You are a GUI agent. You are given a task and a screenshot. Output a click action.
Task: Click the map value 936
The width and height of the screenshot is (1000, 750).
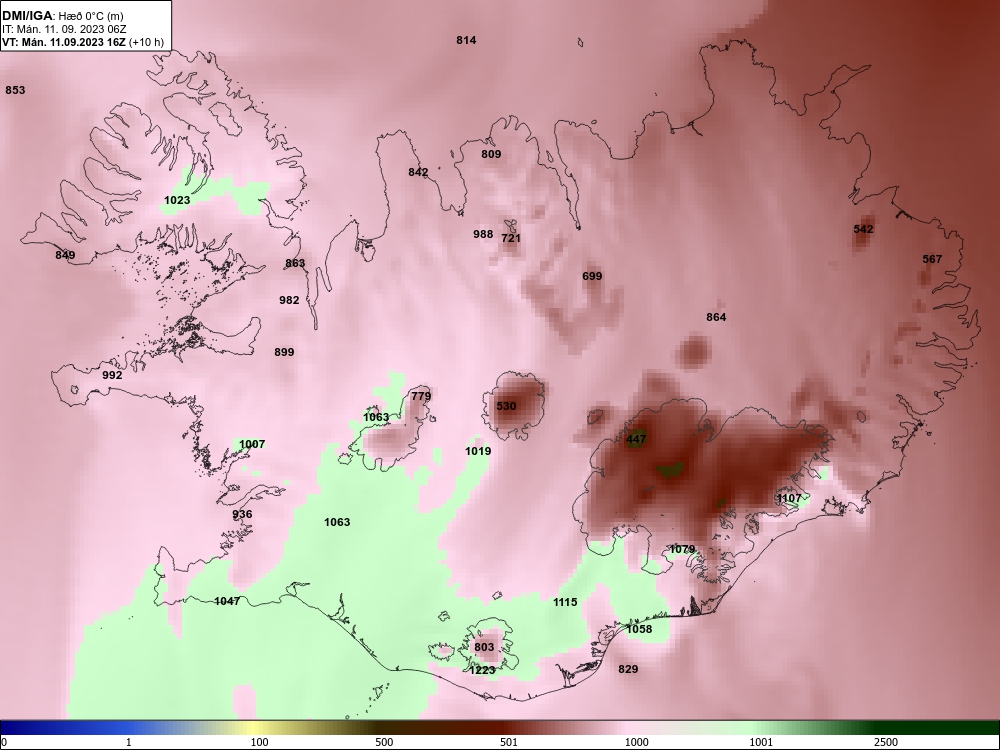242,515
